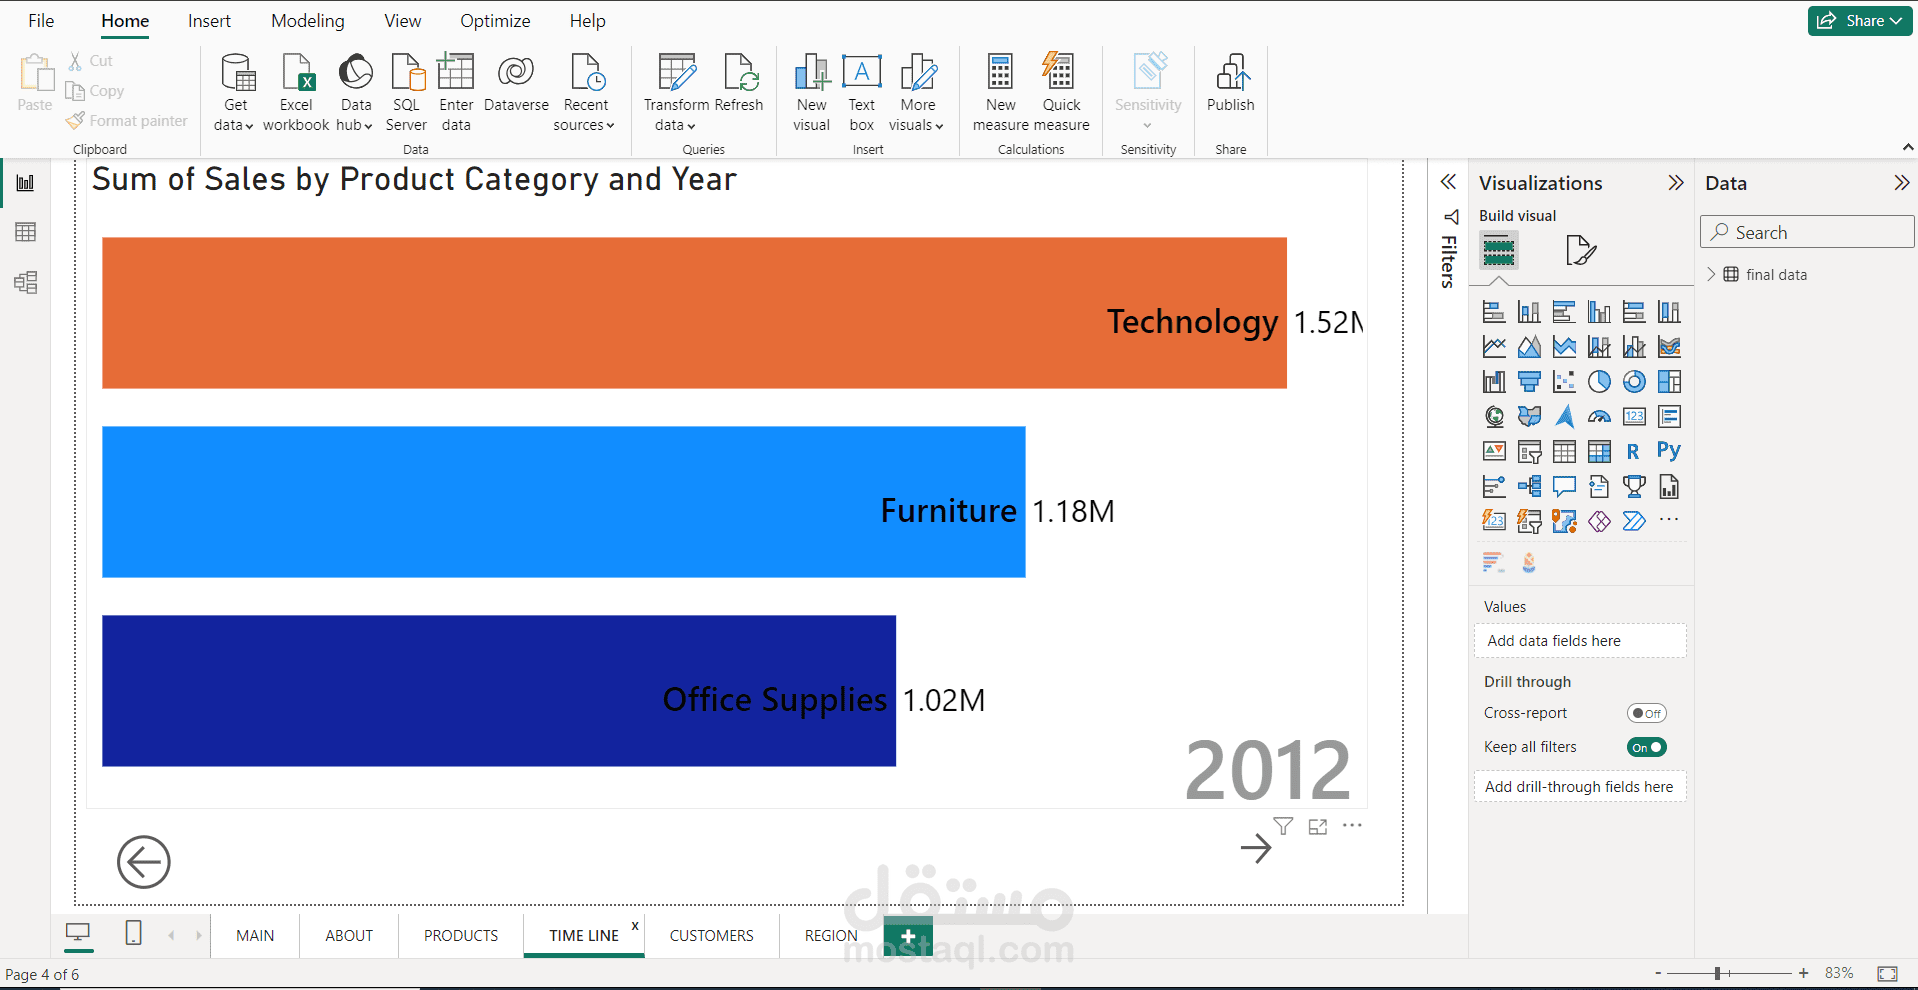Get more visuals via ellipsis in Visualizations
The image size is (1918, 990).
(1669, 519)
